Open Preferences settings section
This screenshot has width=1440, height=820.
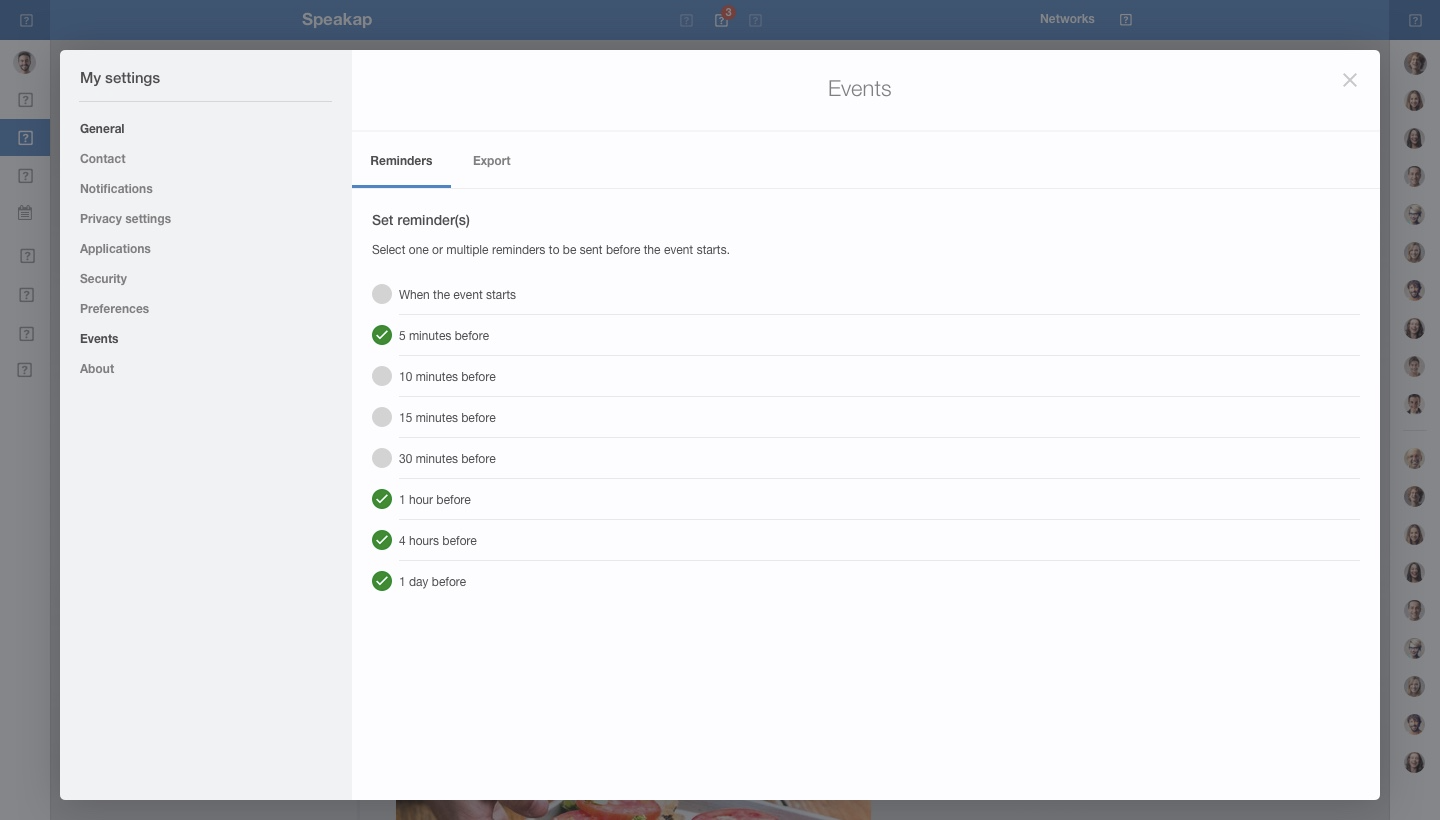(114, 309)
